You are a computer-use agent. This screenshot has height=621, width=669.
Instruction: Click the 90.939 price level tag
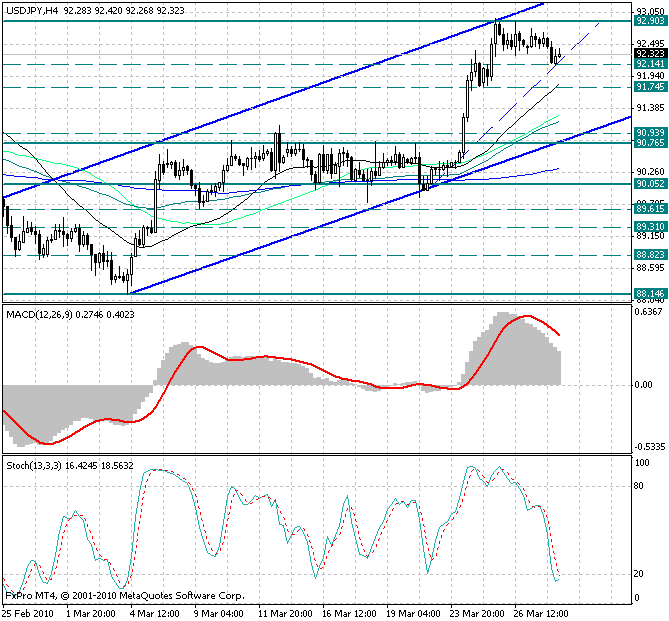tap(650, 132)
